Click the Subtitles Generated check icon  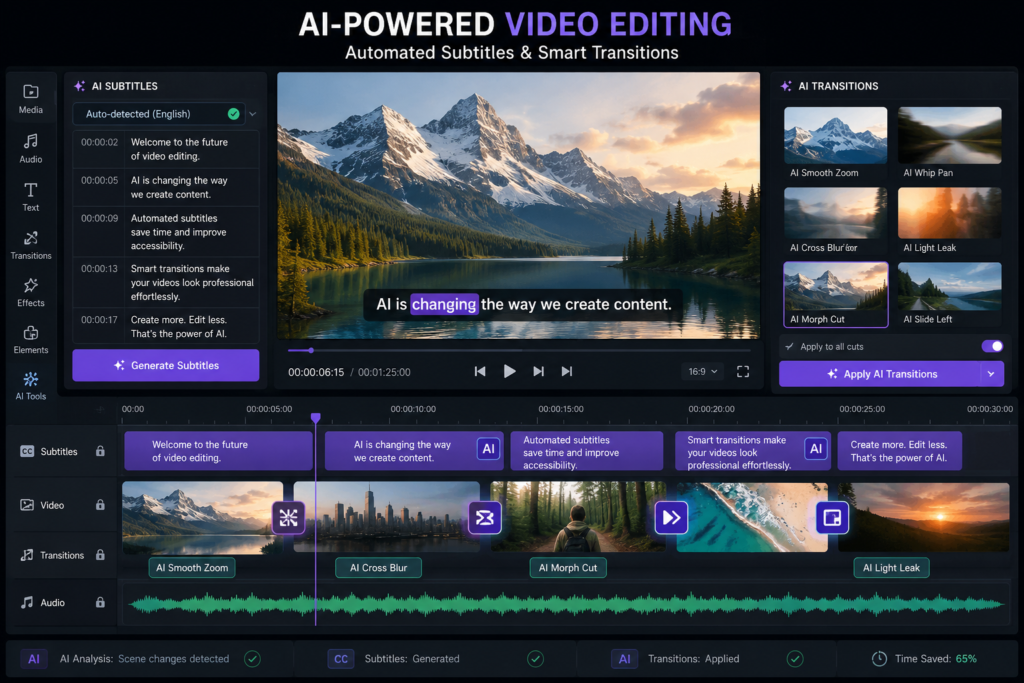point(536,659)
